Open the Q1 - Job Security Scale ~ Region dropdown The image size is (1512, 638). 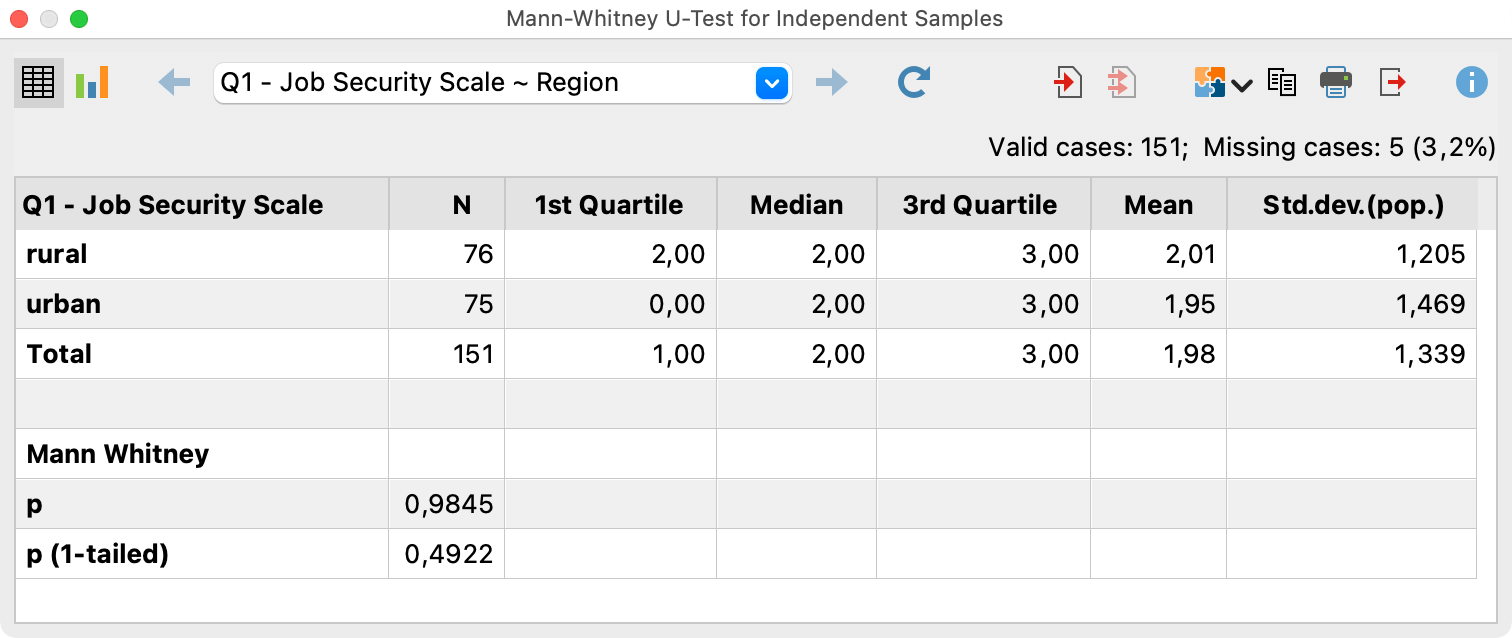click(771, 83)
